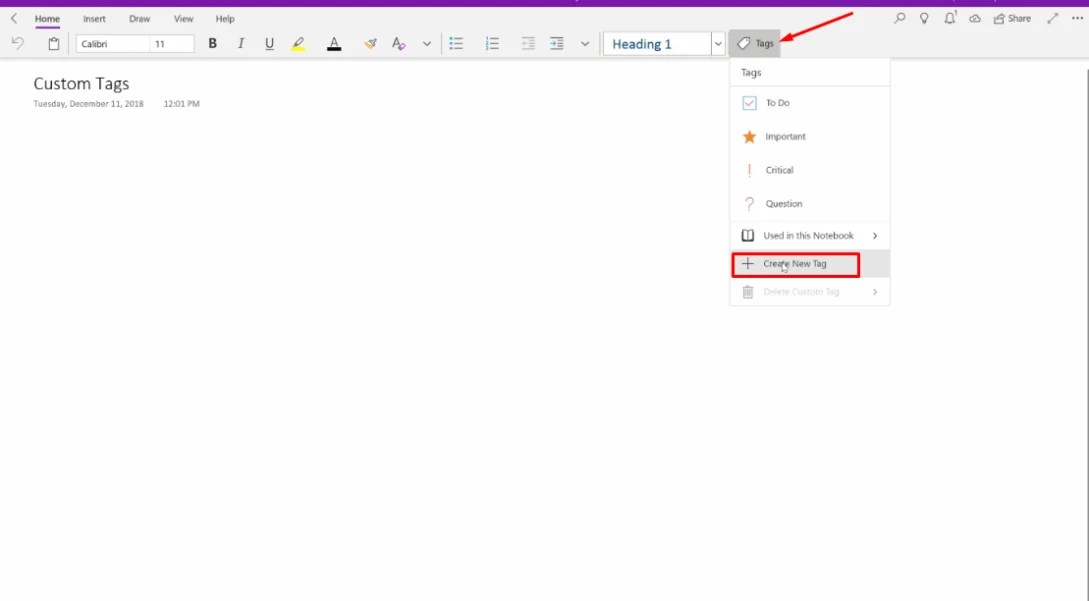Screen dimensions: 1089x601
Task: Click the Clear Formatting icon
Action: coord(398,43)
